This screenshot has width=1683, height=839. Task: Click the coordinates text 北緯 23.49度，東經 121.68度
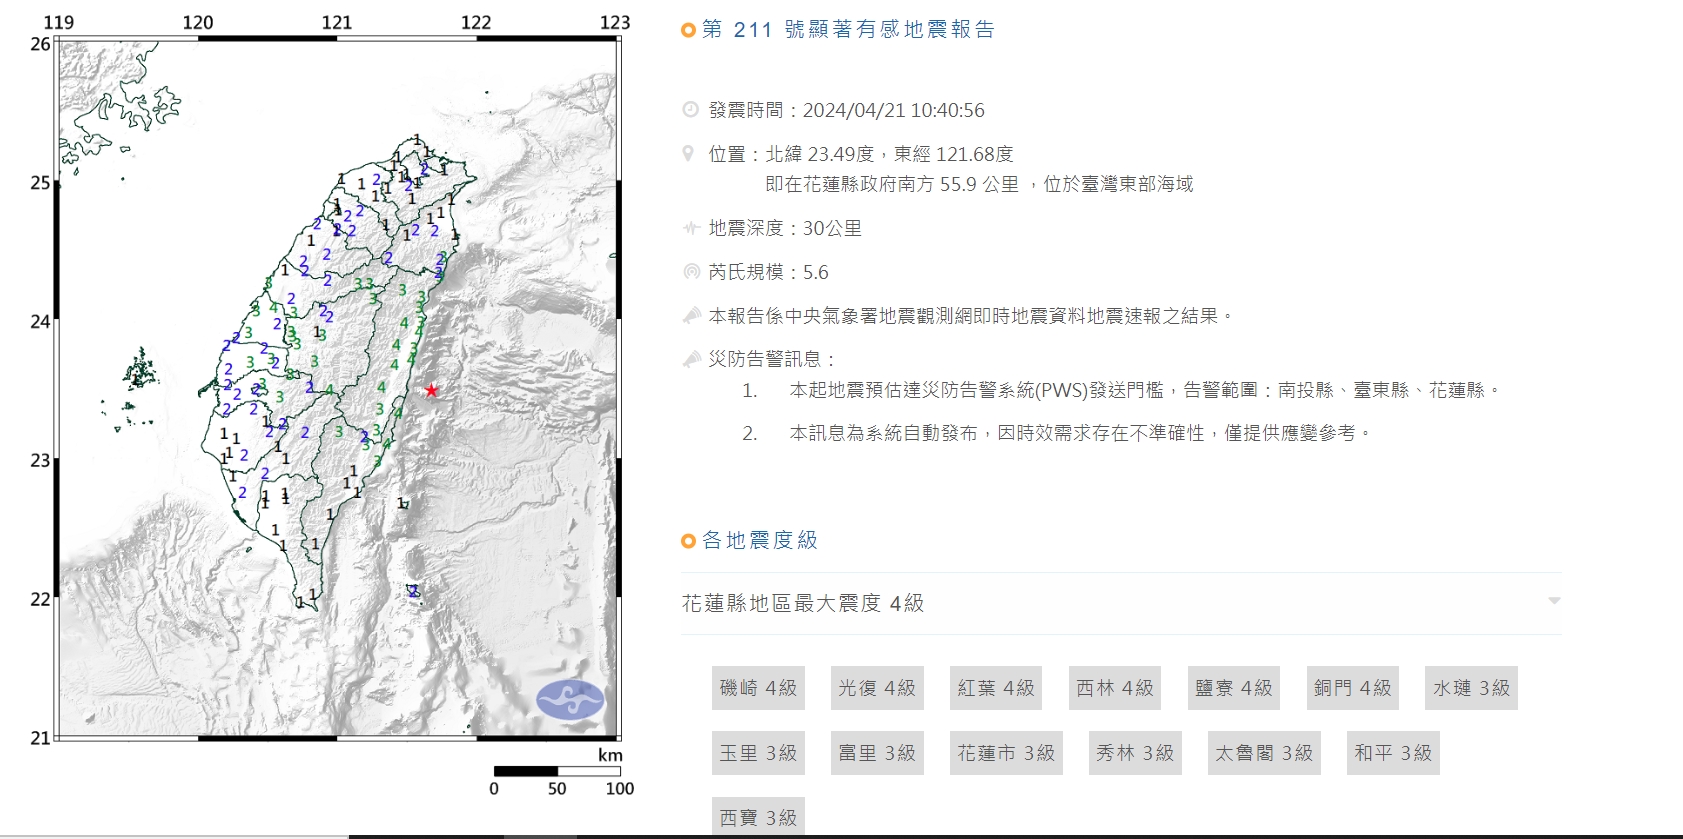(890, 154)
